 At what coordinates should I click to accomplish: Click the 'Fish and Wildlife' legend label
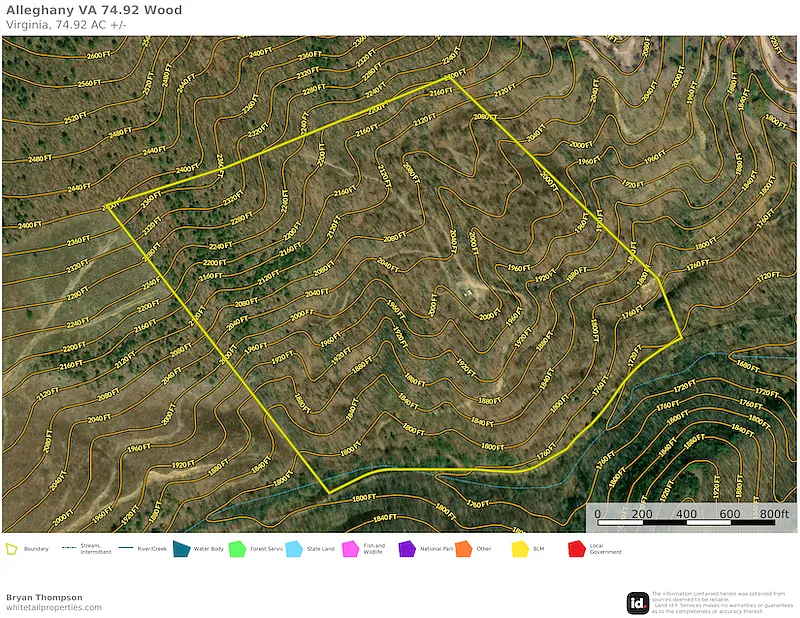374,549
